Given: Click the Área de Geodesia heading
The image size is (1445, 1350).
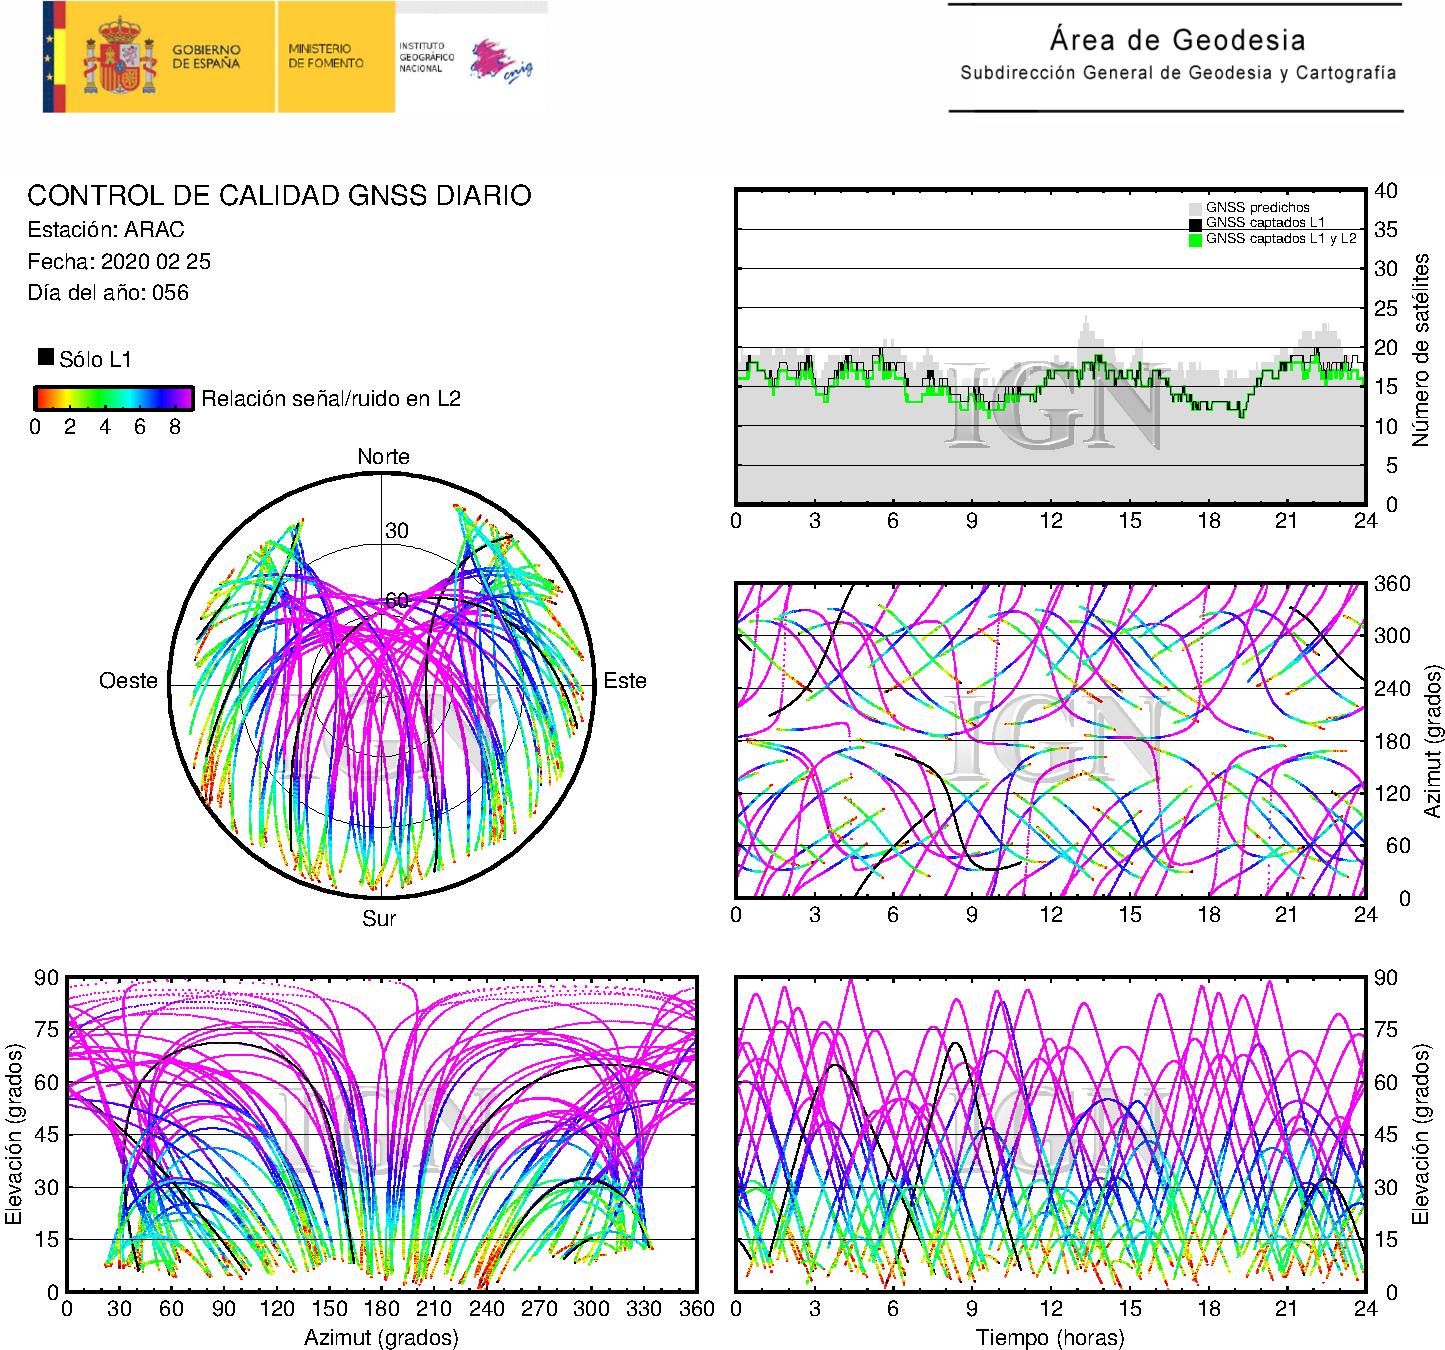Looking at the screenshot, I should pos(1177,40).
